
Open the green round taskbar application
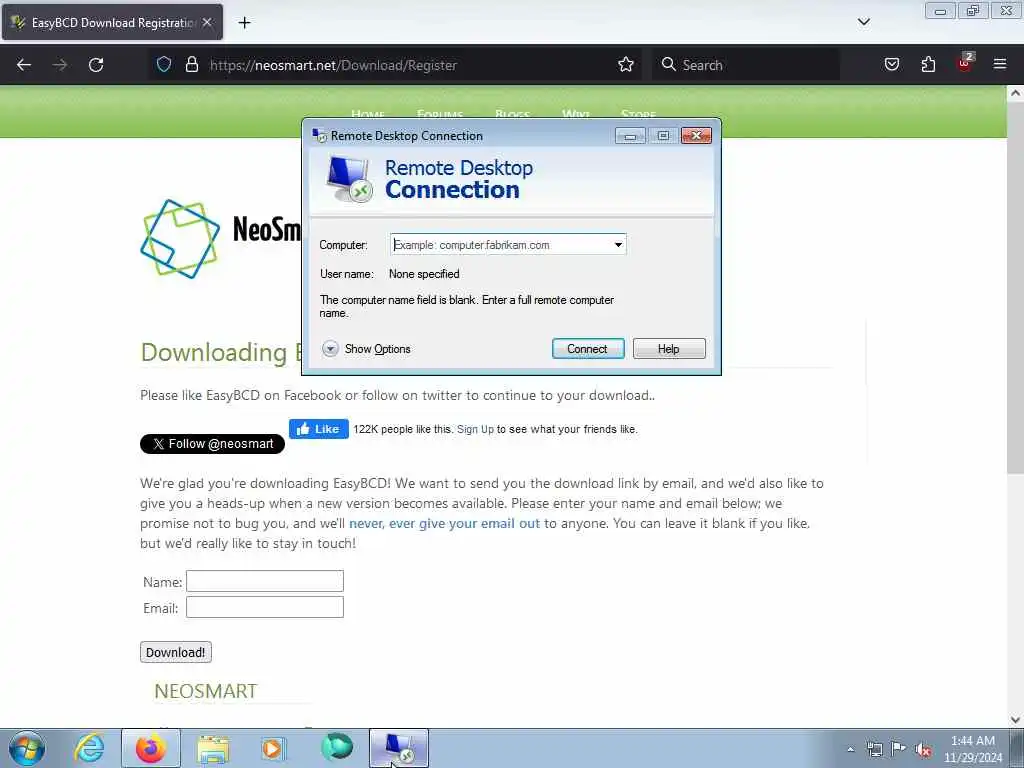pos(337,747)
